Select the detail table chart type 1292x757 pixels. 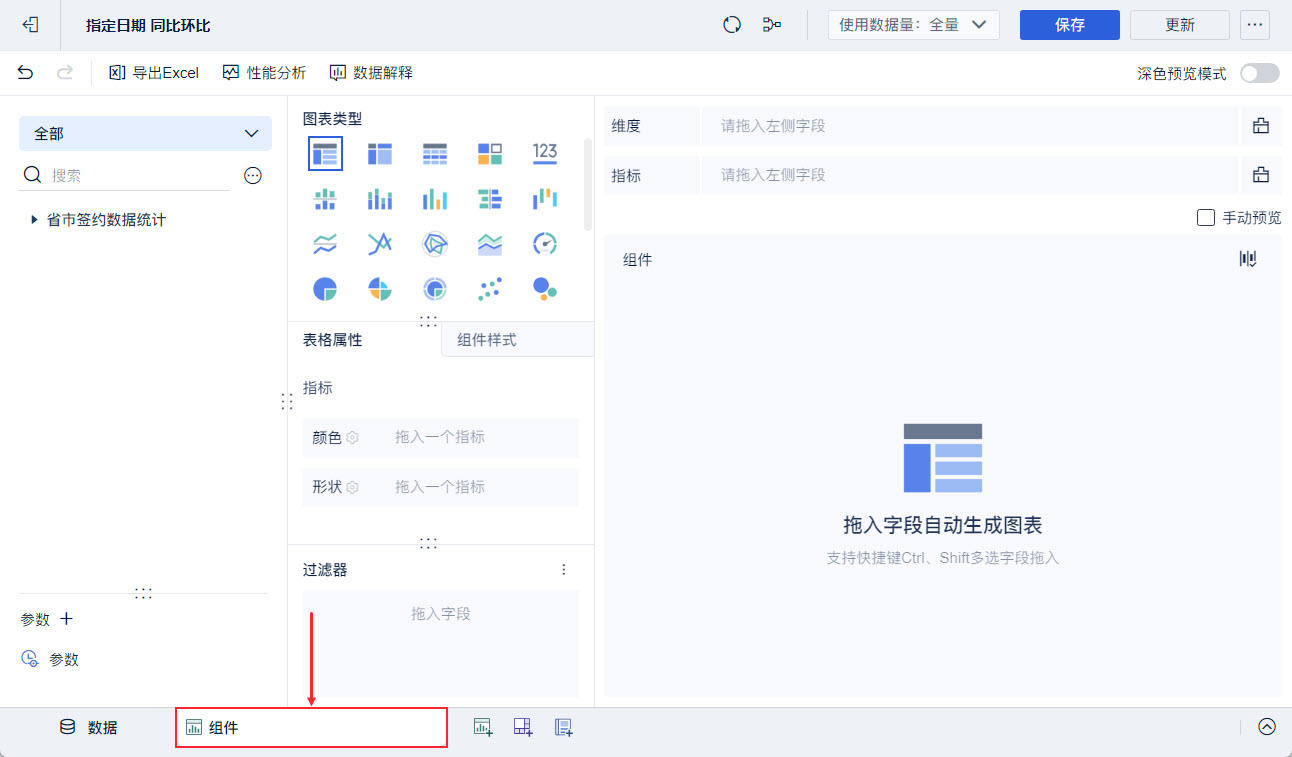pyautogui.click(x=435, y=153)
